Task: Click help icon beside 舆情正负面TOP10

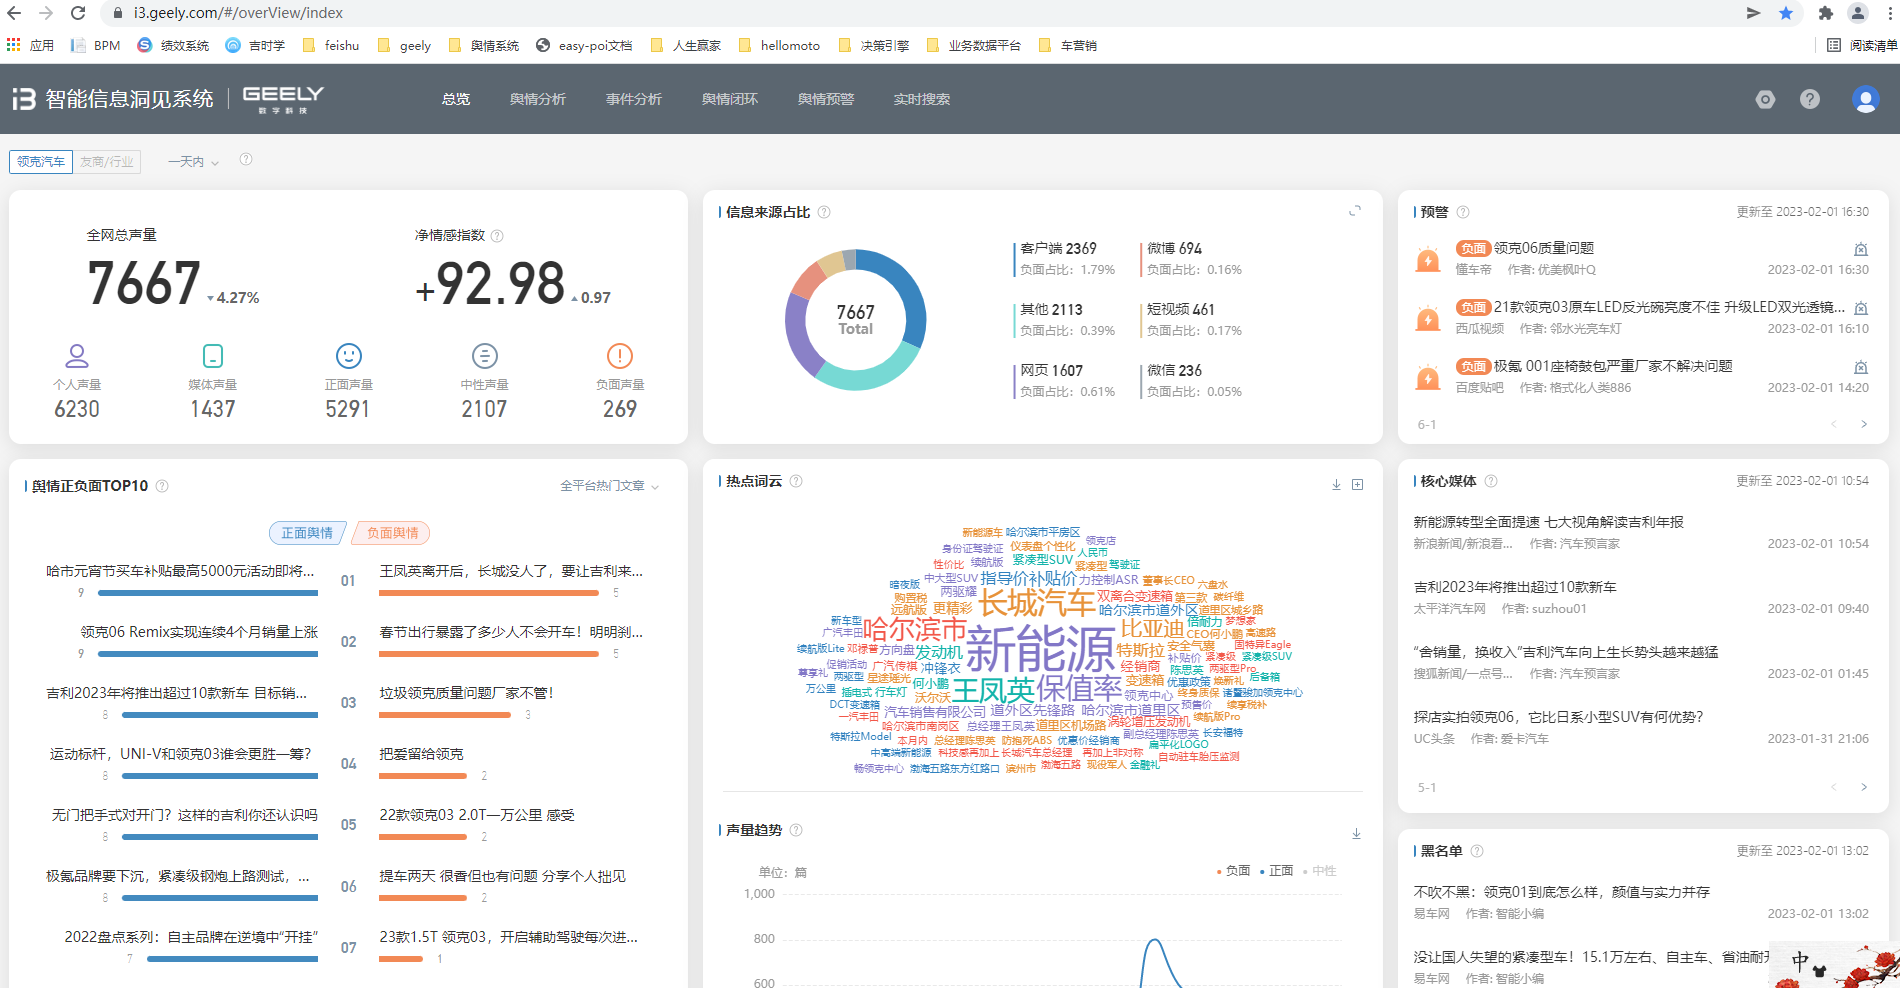Action: 162,486
